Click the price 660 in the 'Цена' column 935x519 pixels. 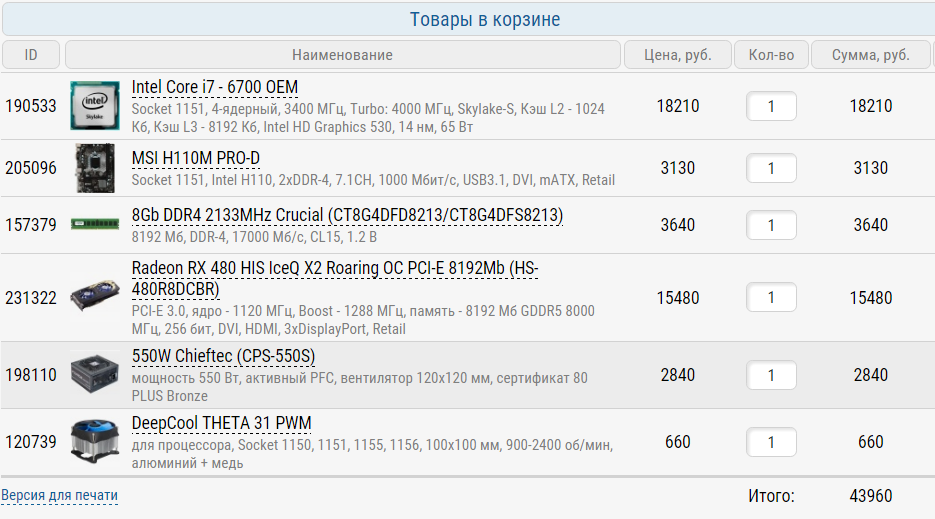677,442
